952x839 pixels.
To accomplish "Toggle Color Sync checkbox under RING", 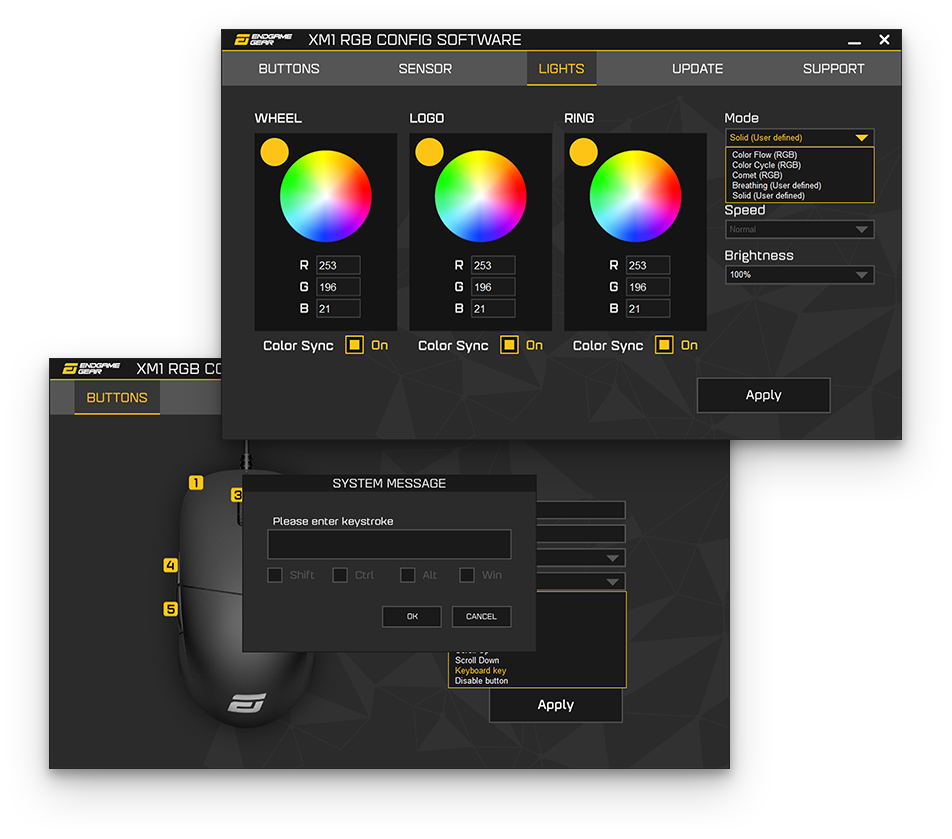I will (664, 345).
